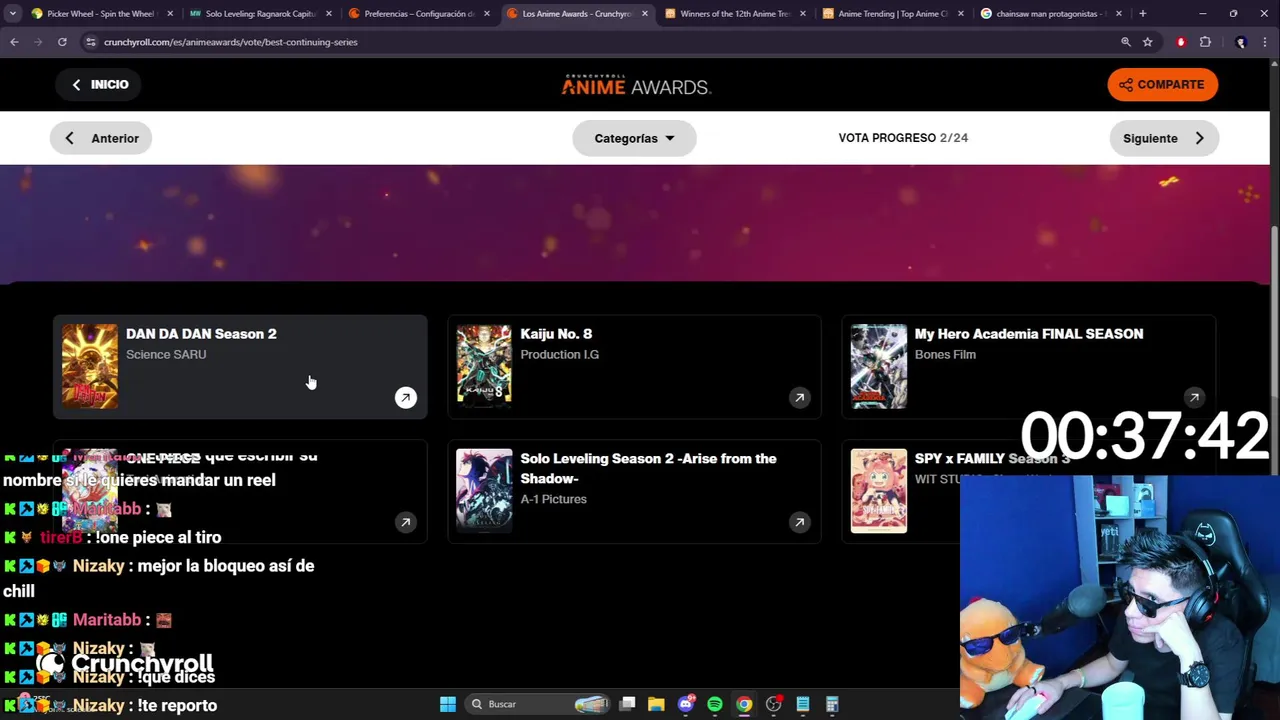Open Discord from the taskbar
The image size is (1280, 720).
(686, 704)
